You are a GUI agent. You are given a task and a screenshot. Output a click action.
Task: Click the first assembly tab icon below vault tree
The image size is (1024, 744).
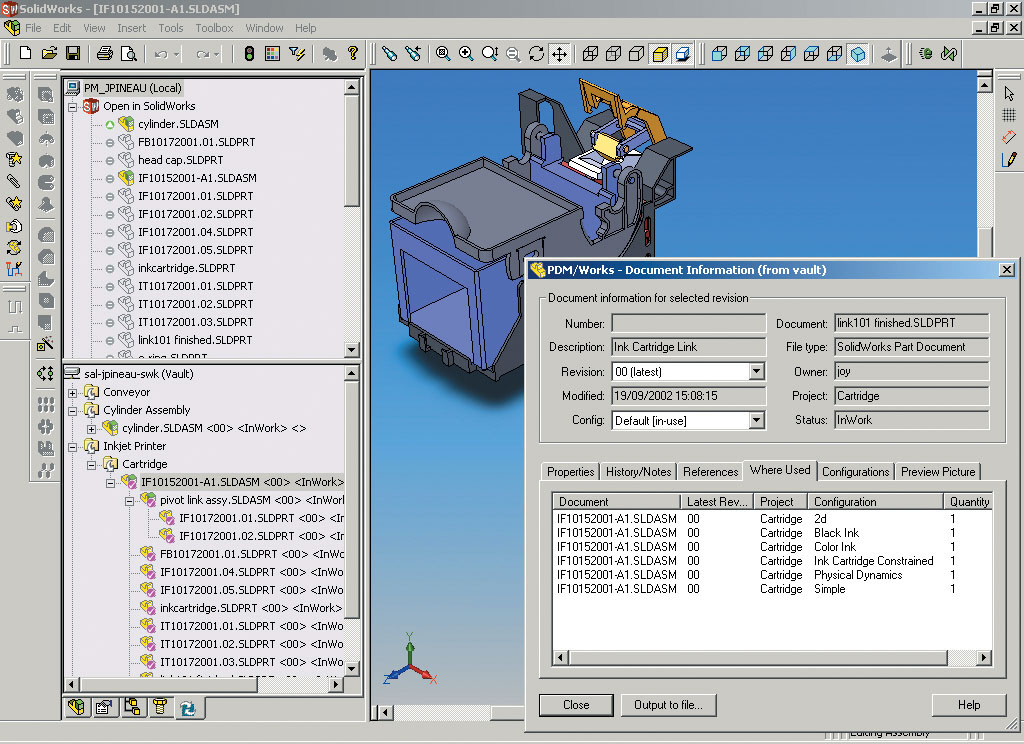[76, 707]
